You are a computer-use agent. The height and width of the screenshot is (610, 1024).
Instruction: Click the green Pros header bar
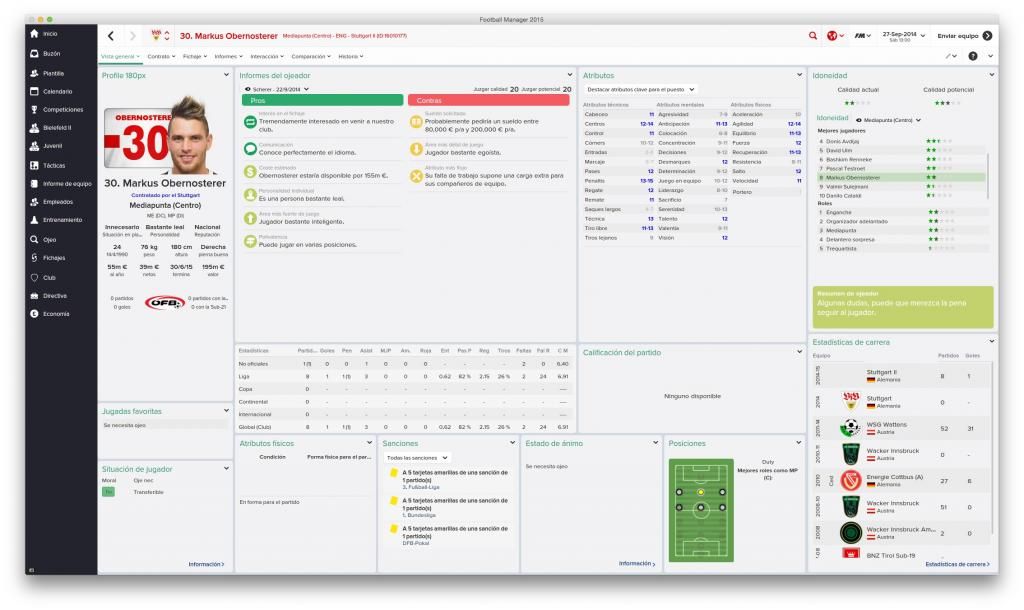323,101
